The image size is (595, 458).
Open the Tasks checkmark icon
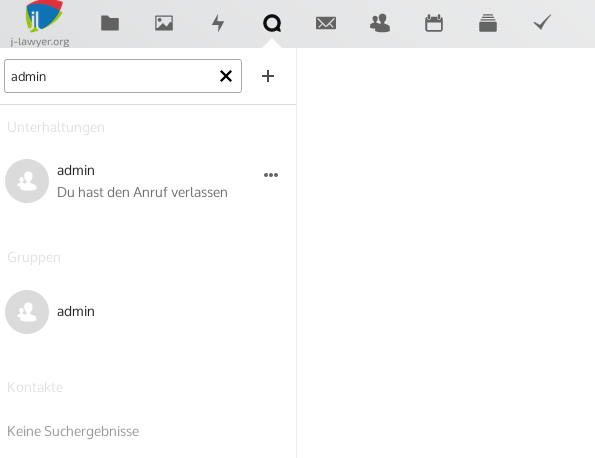pyautogui.click(x=542, y=22)
